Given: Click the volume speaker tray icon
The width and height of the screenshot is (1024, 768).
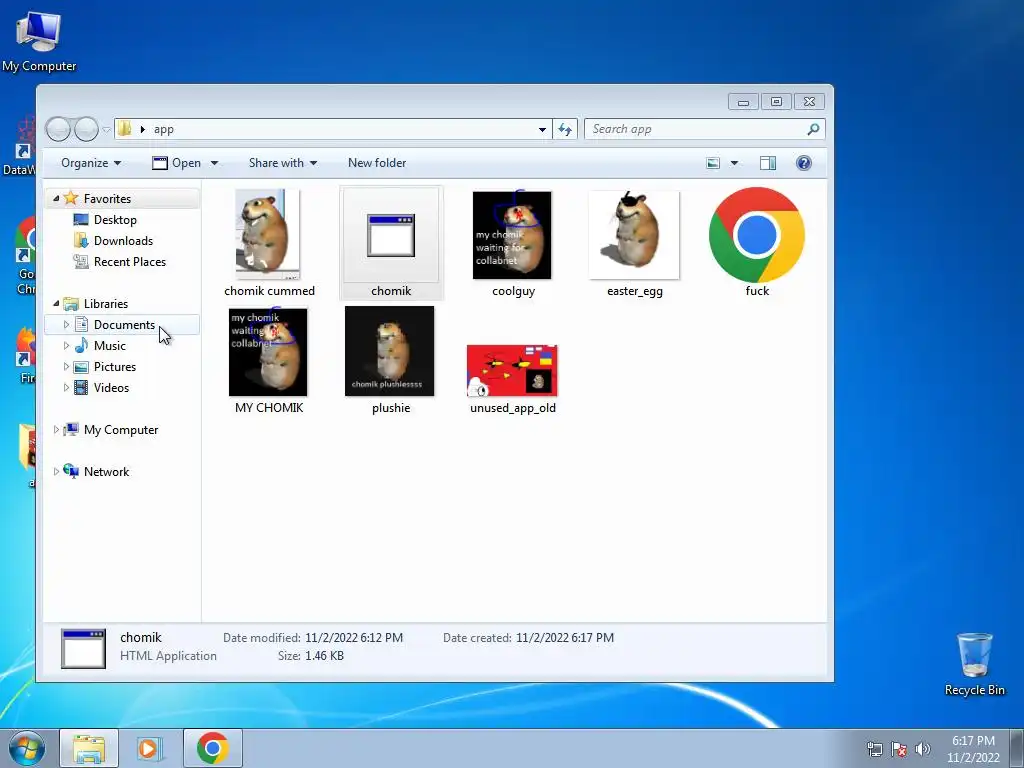Looking at the screenshot, I should tap(923, 749).
